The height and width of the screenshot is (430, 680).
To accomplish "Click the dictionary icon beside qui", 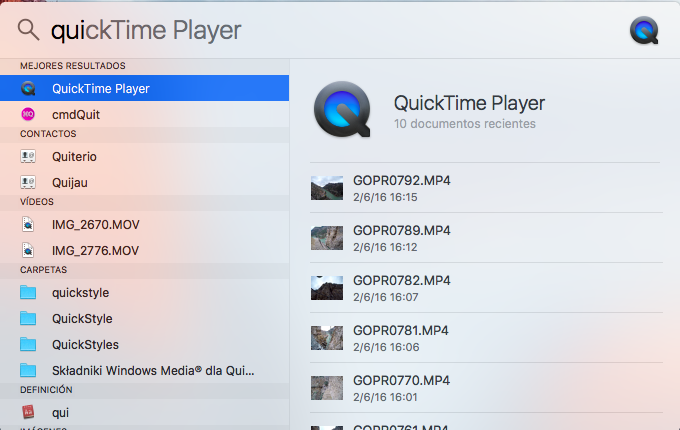I will 28,412.
